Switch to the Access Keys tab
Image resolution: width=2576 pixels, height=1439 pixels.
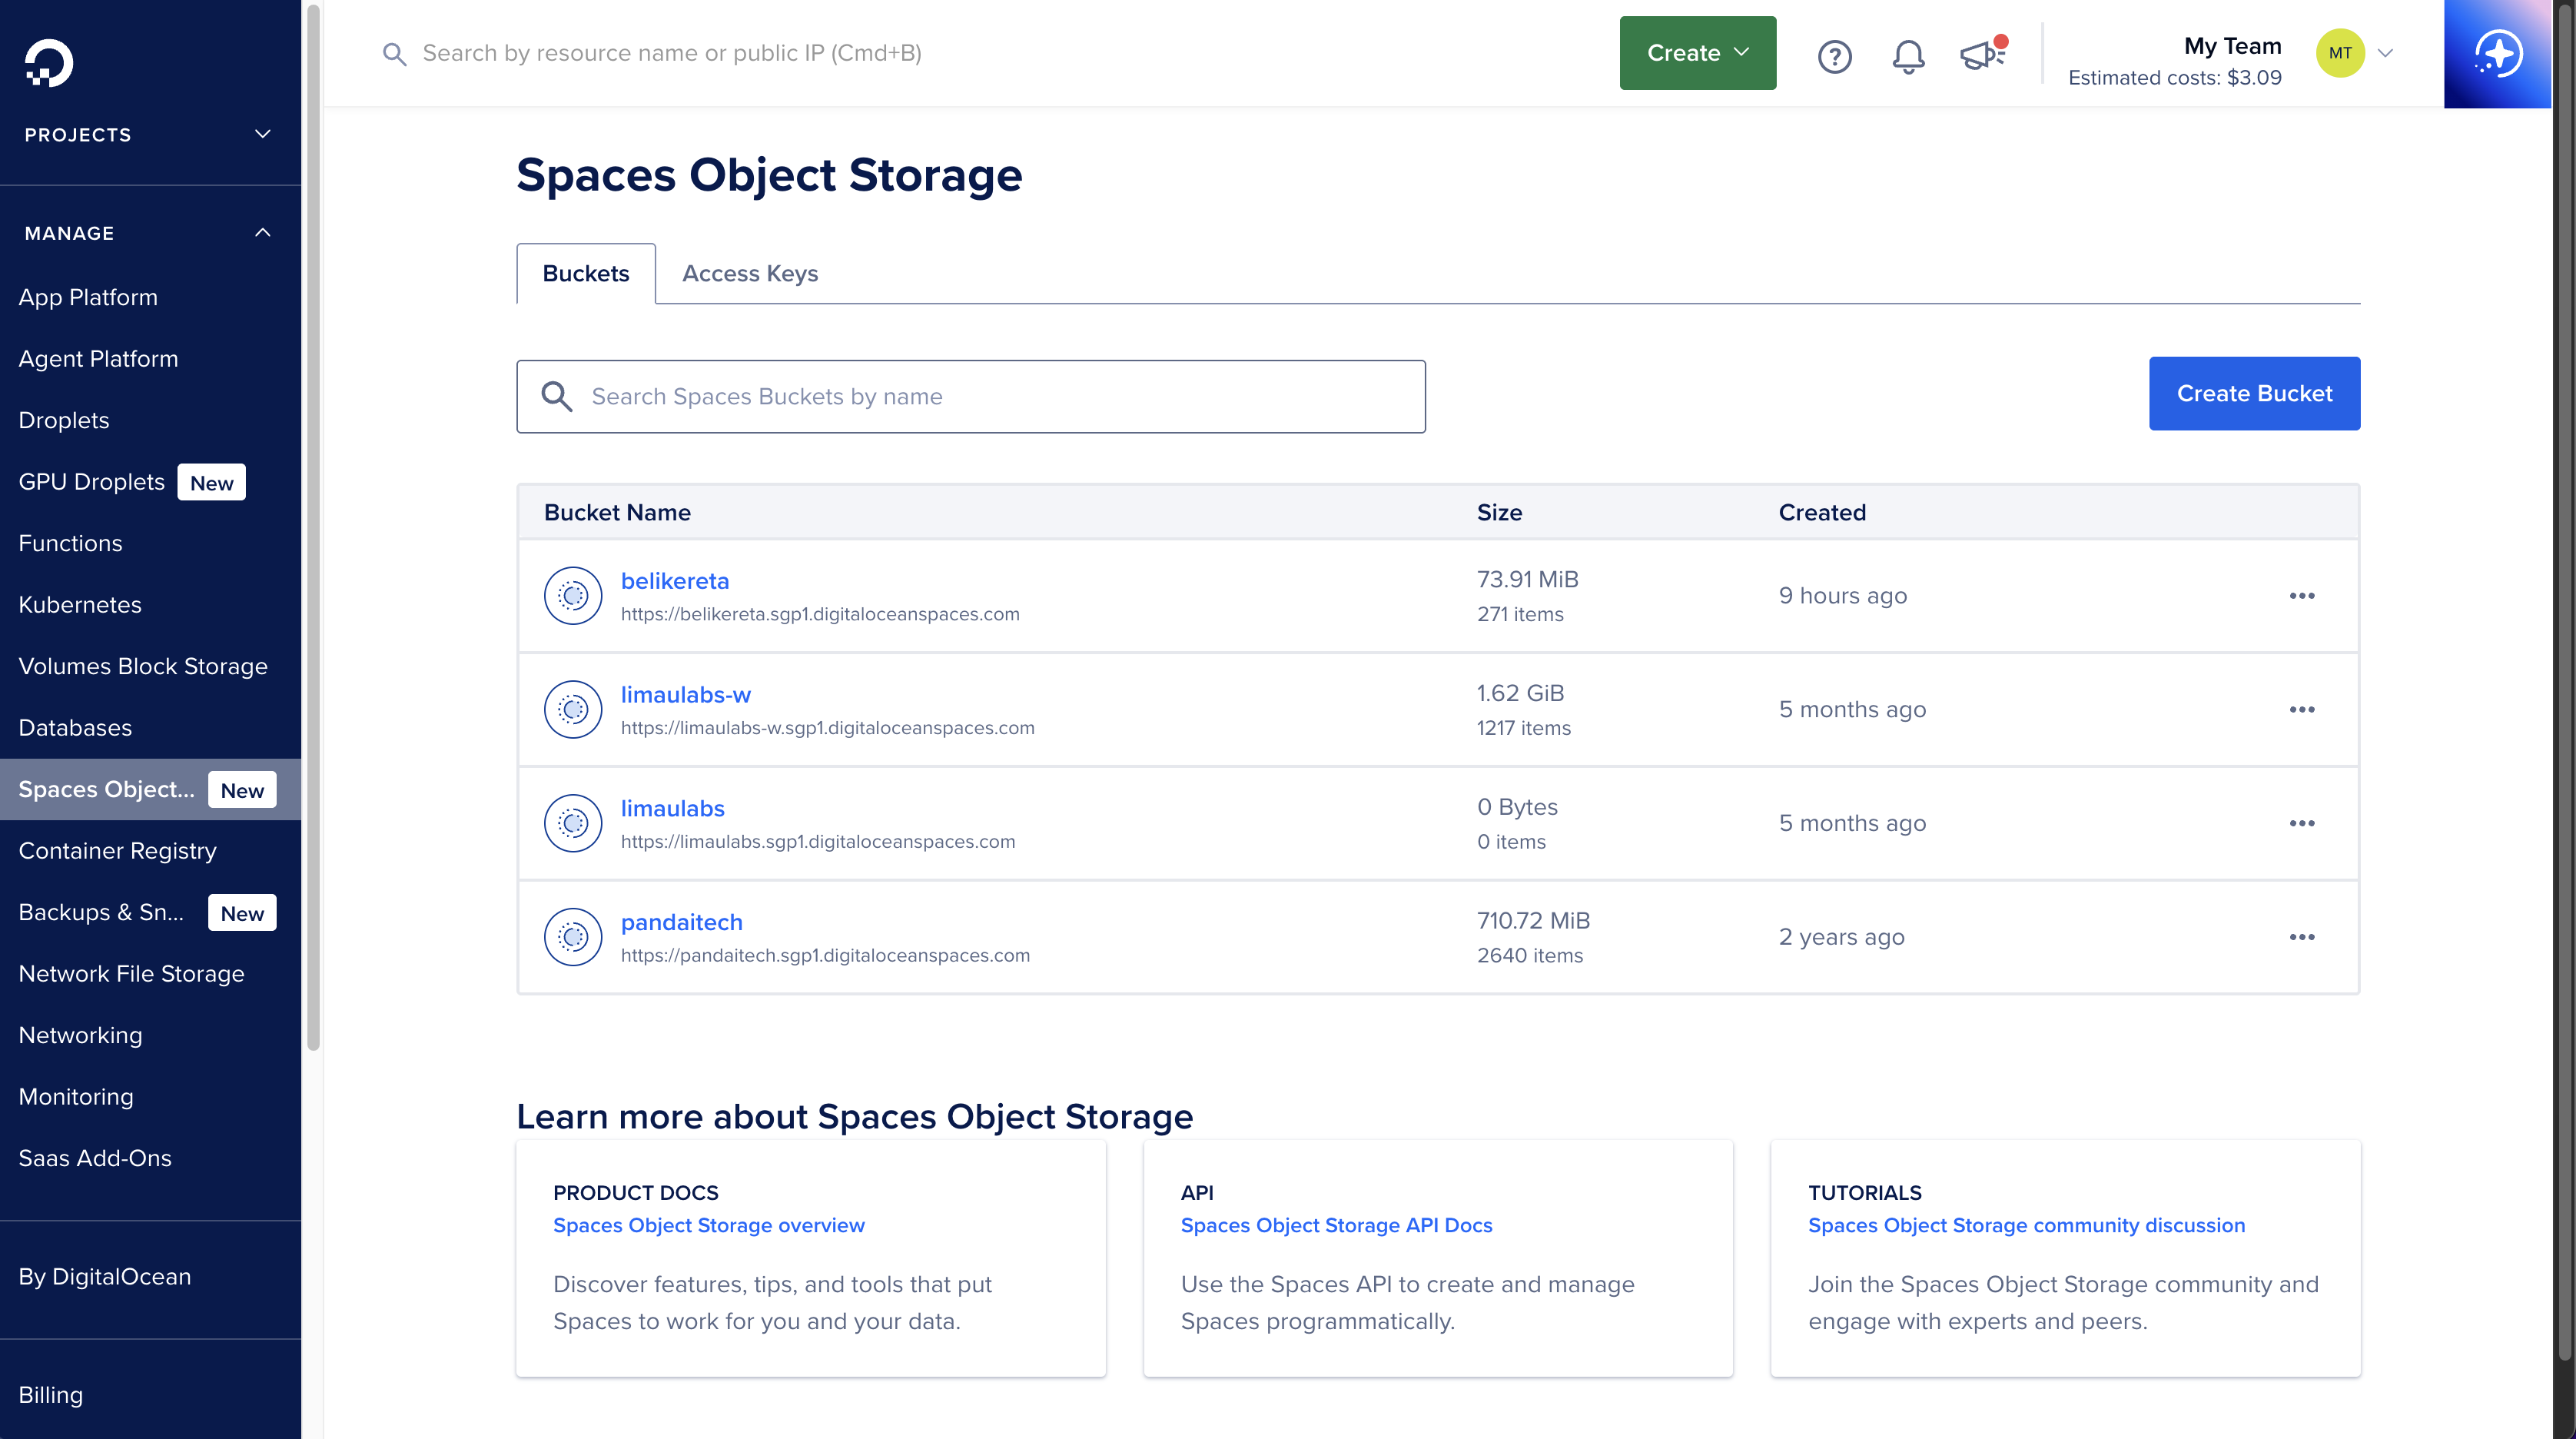click(x=749, y=273)
